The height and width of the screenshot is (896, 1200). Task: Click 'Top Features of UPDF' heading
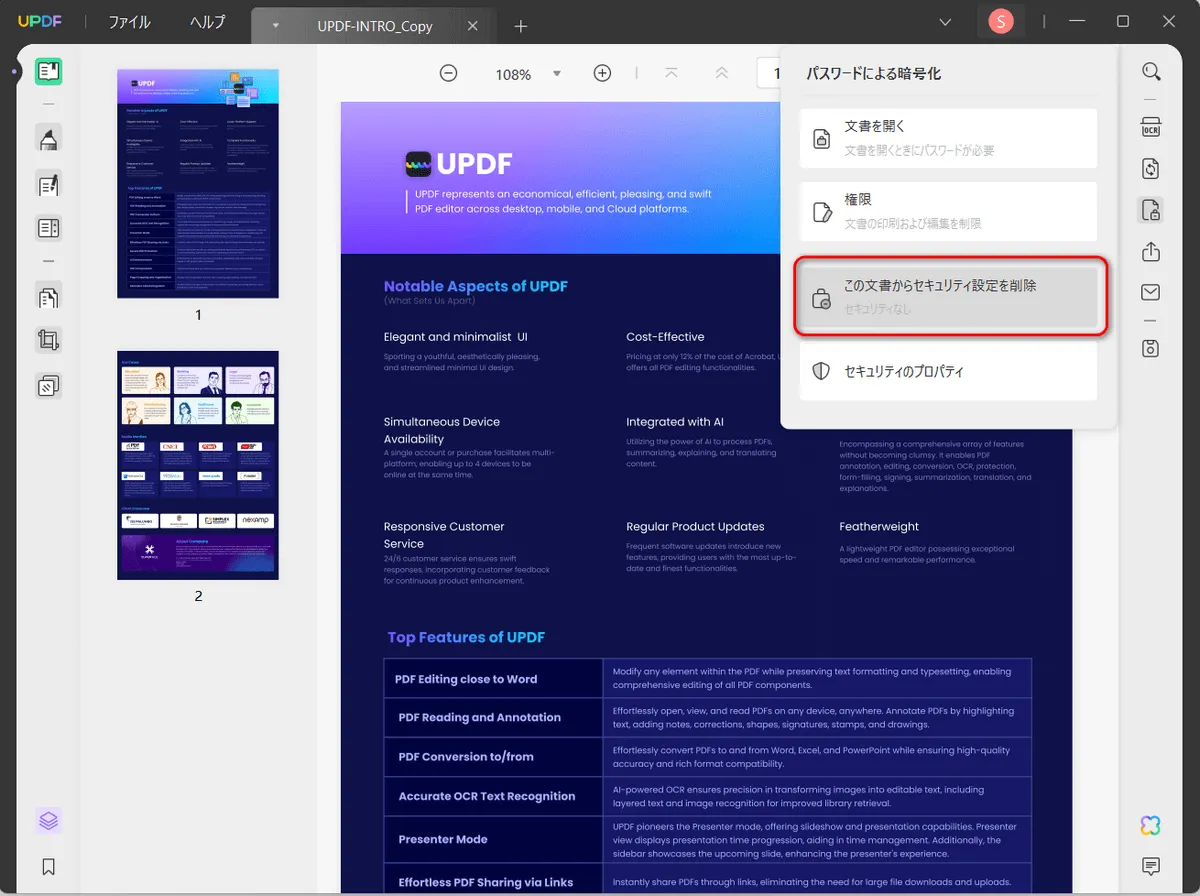click(x=466, y=637)
